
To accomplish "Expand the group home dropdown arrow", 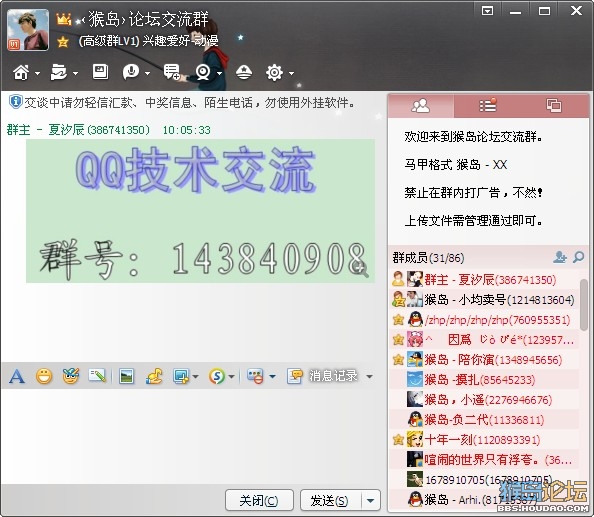I will pos(37,73).
